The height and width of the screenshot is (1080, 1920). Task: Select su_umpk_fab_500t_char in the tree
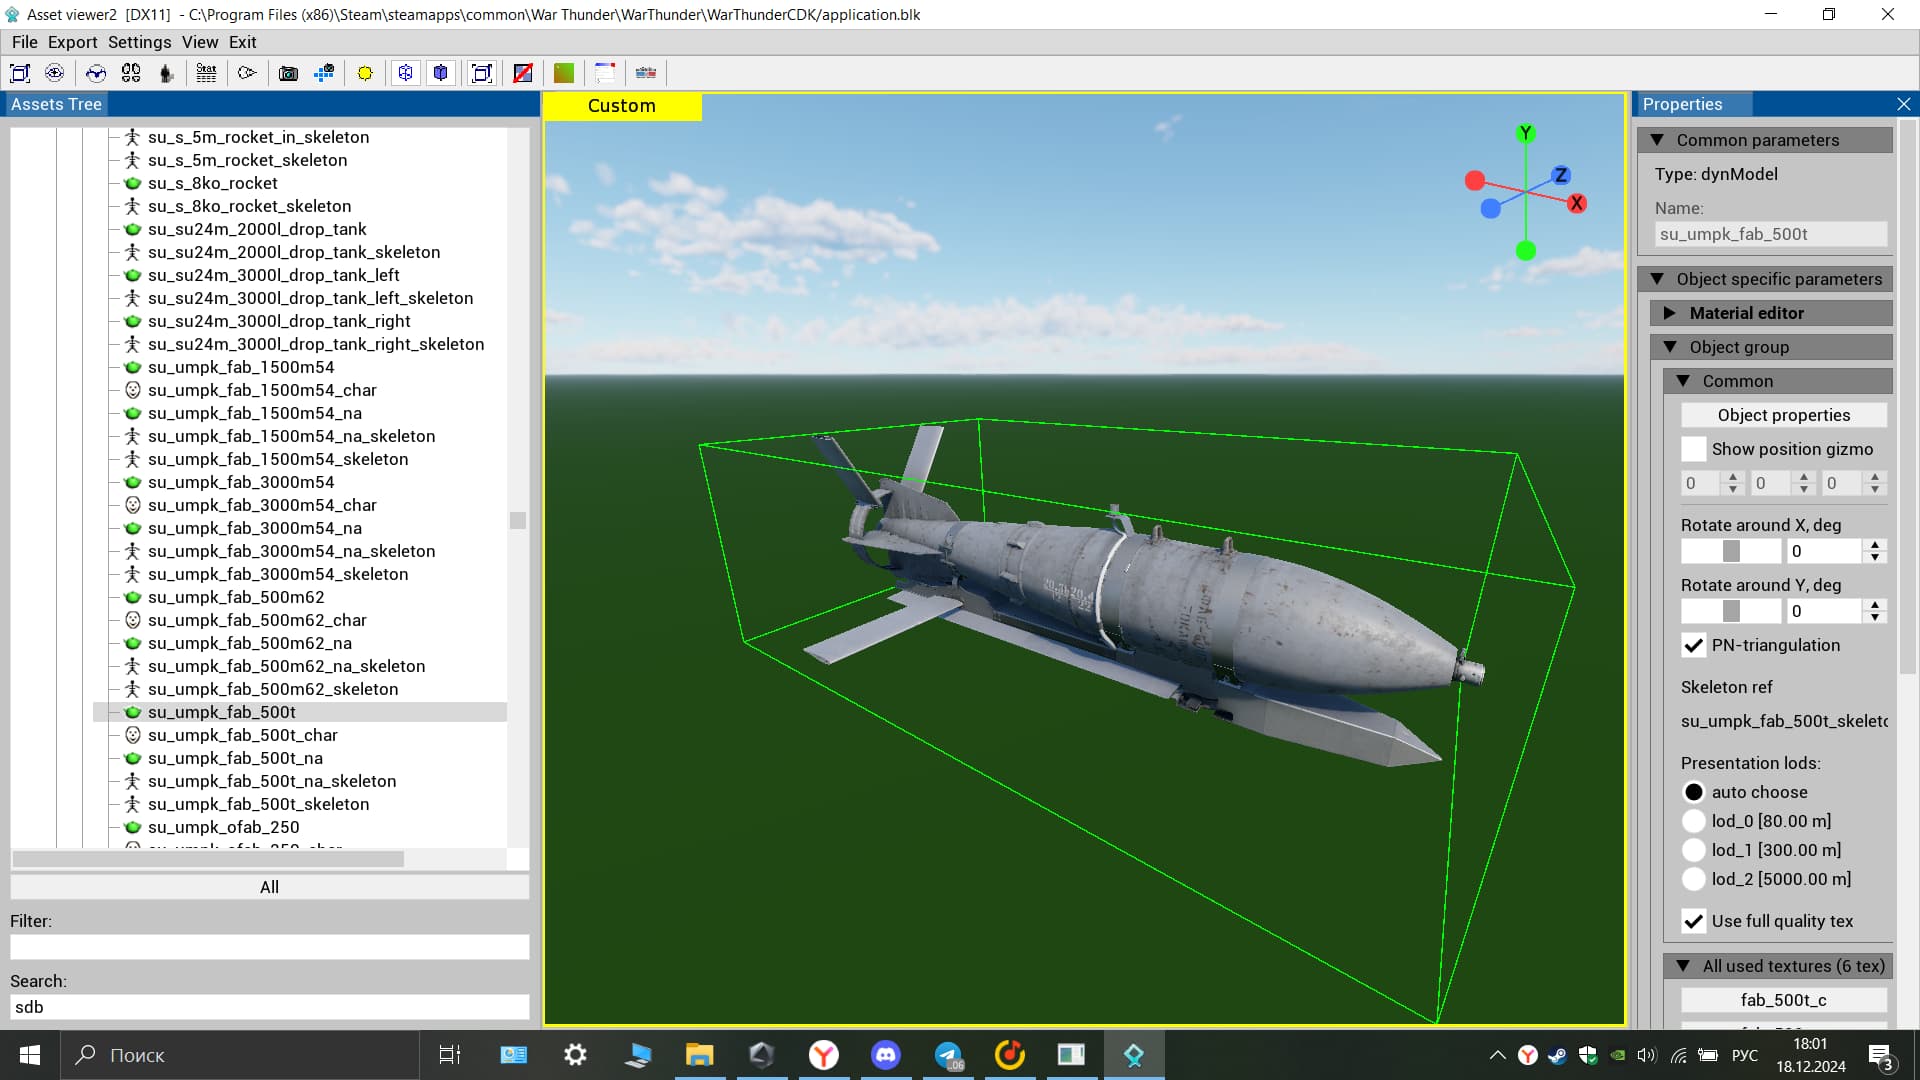pyautogui.click(x=243, y=735)
